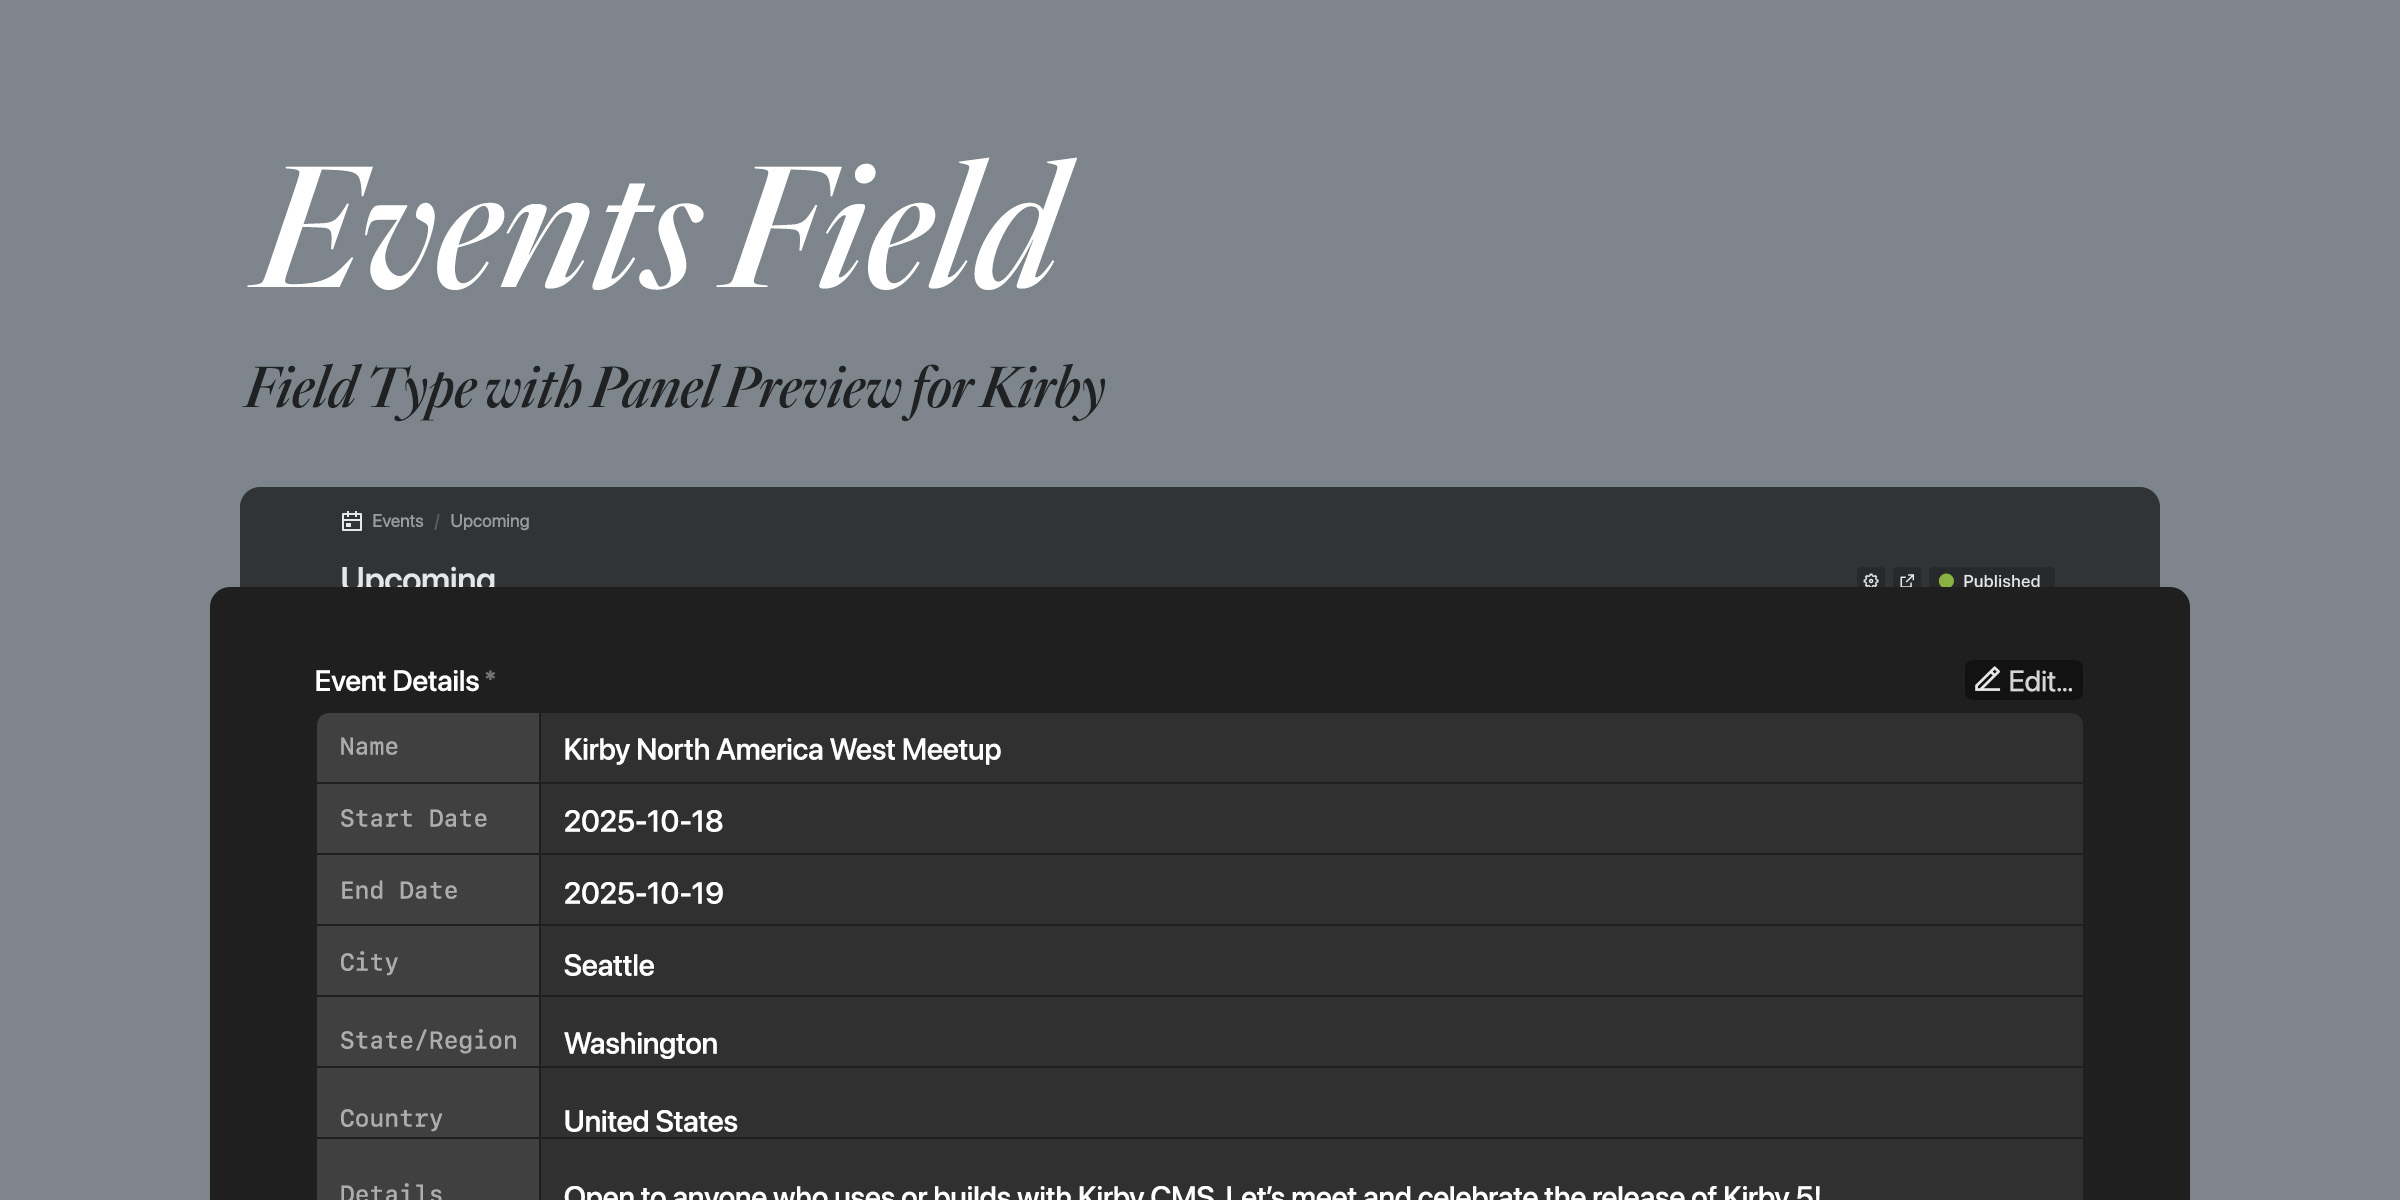Click the Country value United States

coord(650,1121)
